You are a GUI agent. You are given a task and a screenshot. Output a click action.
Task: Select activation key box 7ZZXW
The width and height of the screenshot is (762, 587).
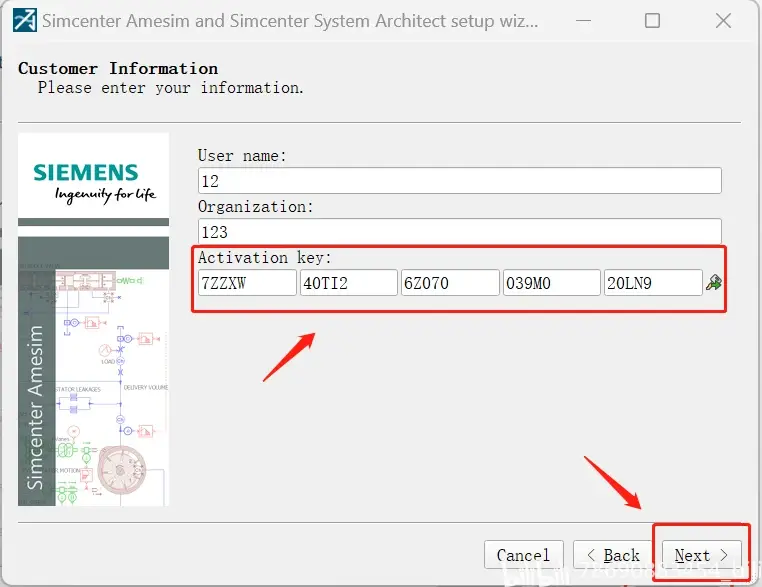247,283
